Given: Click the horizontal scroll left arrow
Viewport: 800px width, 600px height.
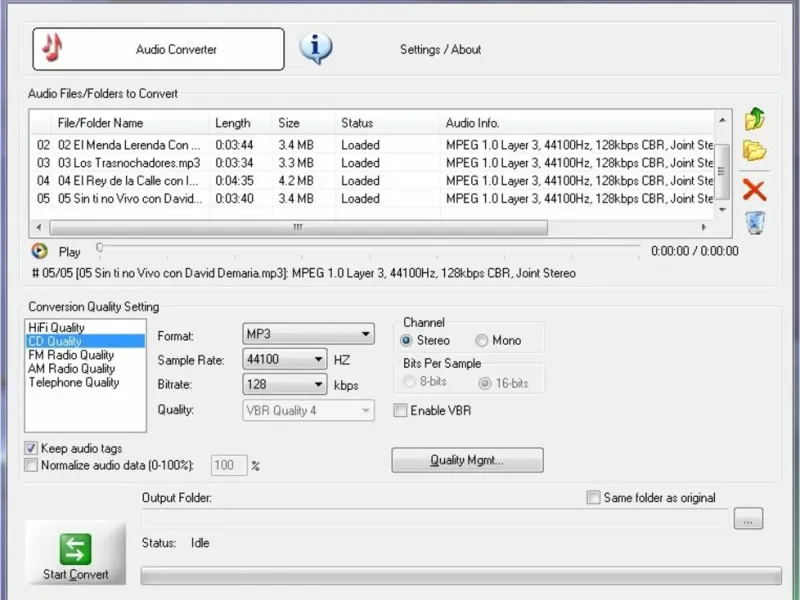Looking at the screenshot, I should [x=39, y=228].
